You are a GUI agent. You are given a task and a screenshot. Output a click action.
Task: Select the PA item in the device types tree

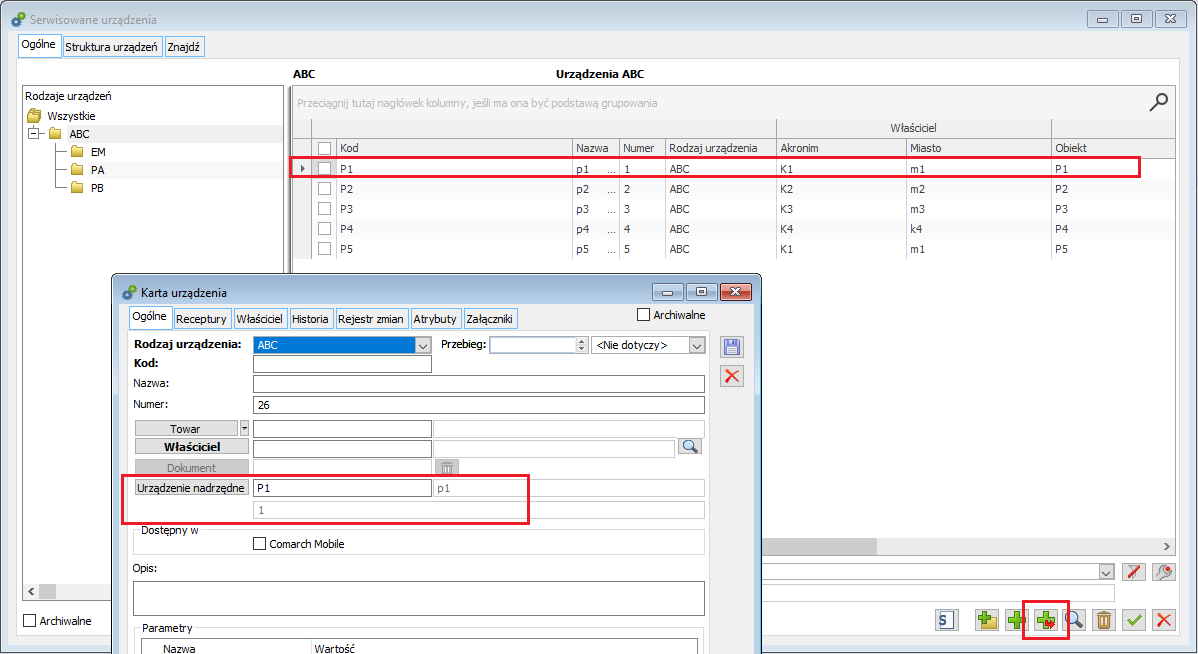(x=98, y=170)
